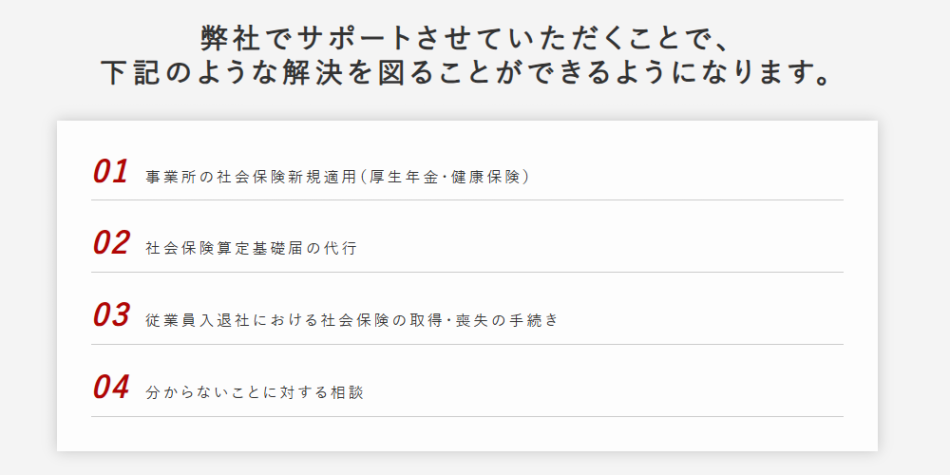Click the 従業員入退社における社会保険 item text

[x=351, y=321]
